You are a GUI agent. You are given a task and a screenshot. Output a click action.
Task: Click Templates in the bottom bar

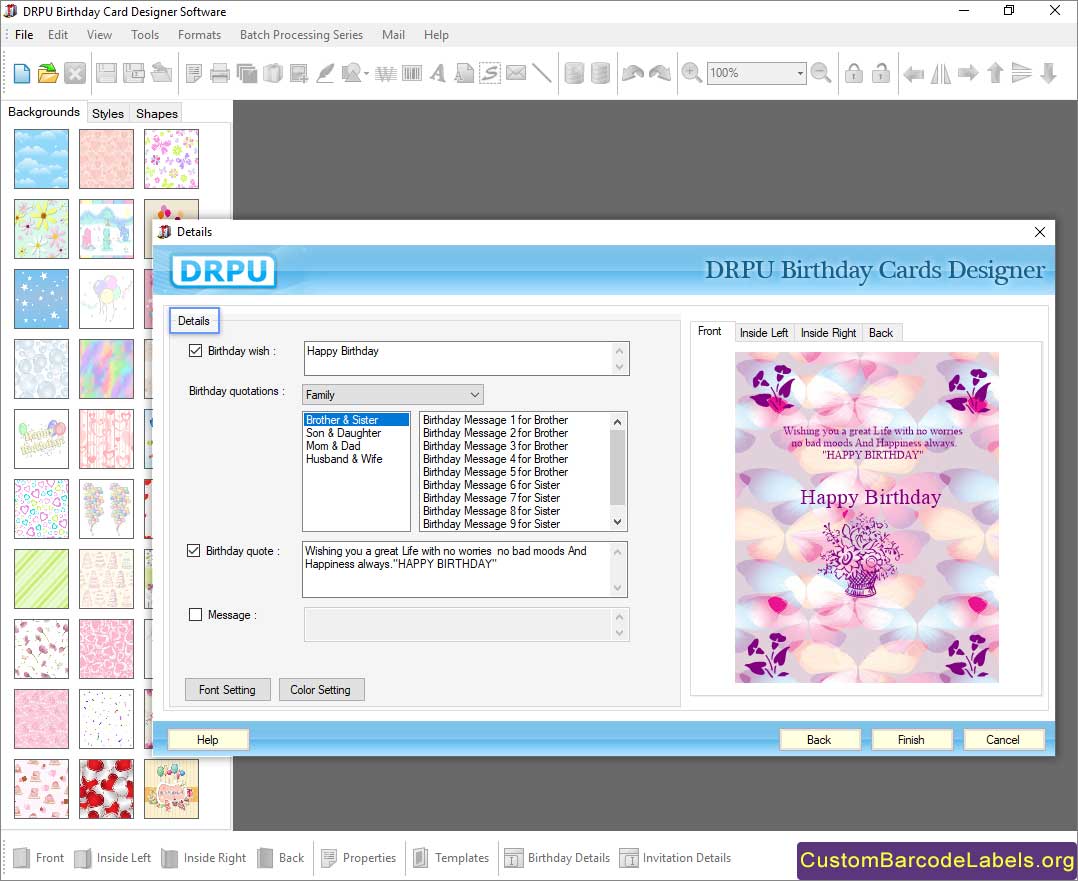(451, 858)
